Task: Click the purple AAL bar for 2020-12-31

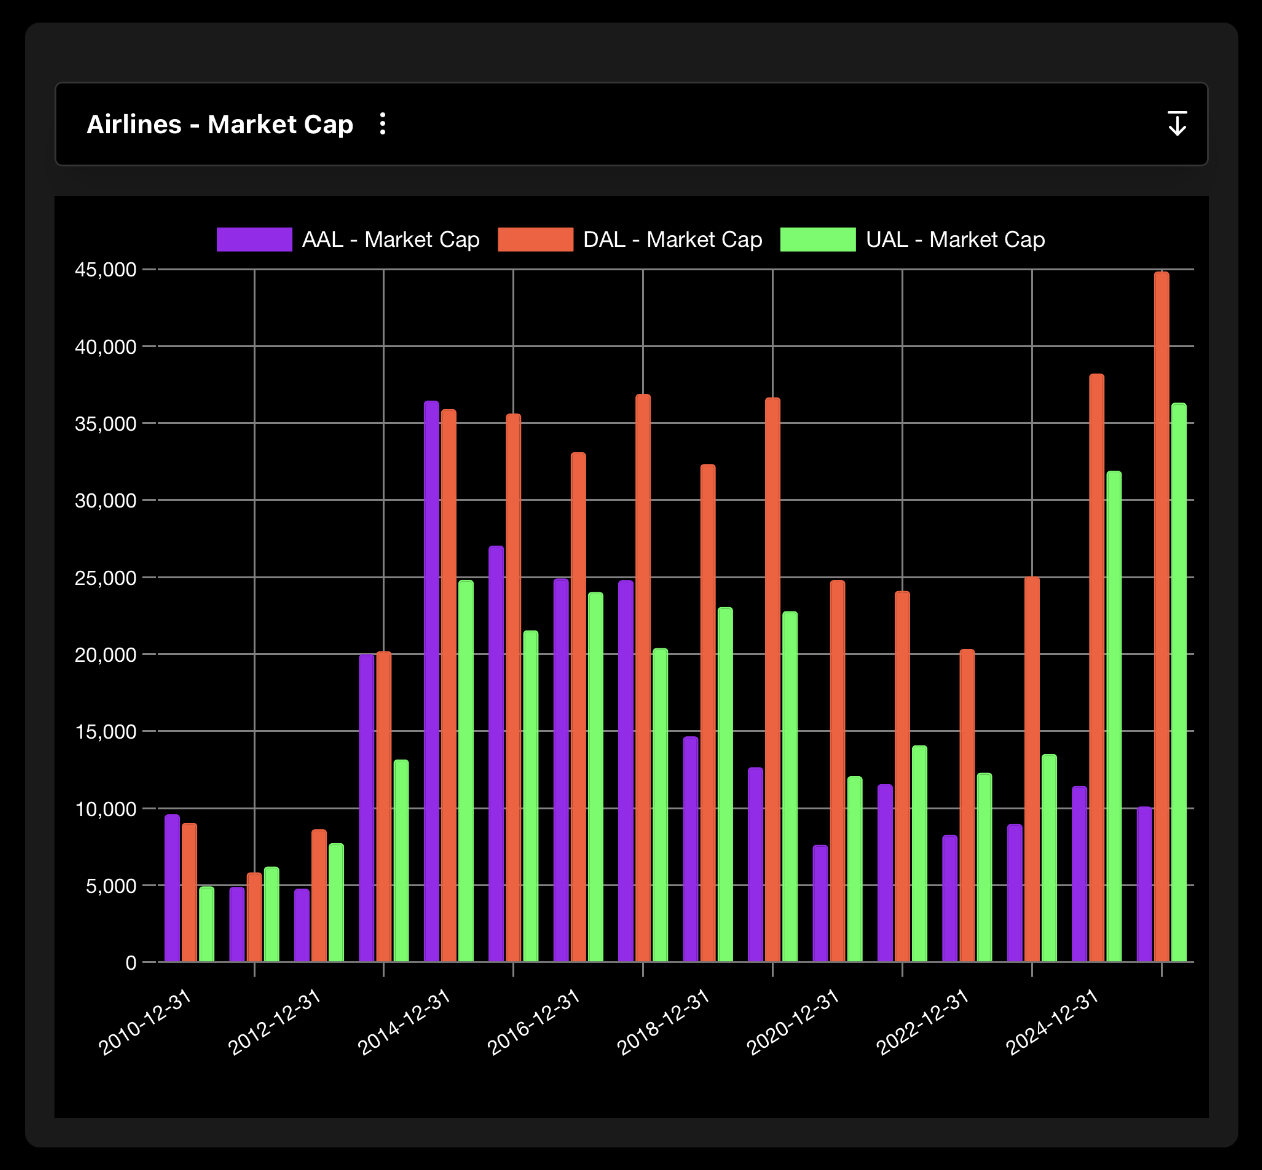Action: click(820, 903)
